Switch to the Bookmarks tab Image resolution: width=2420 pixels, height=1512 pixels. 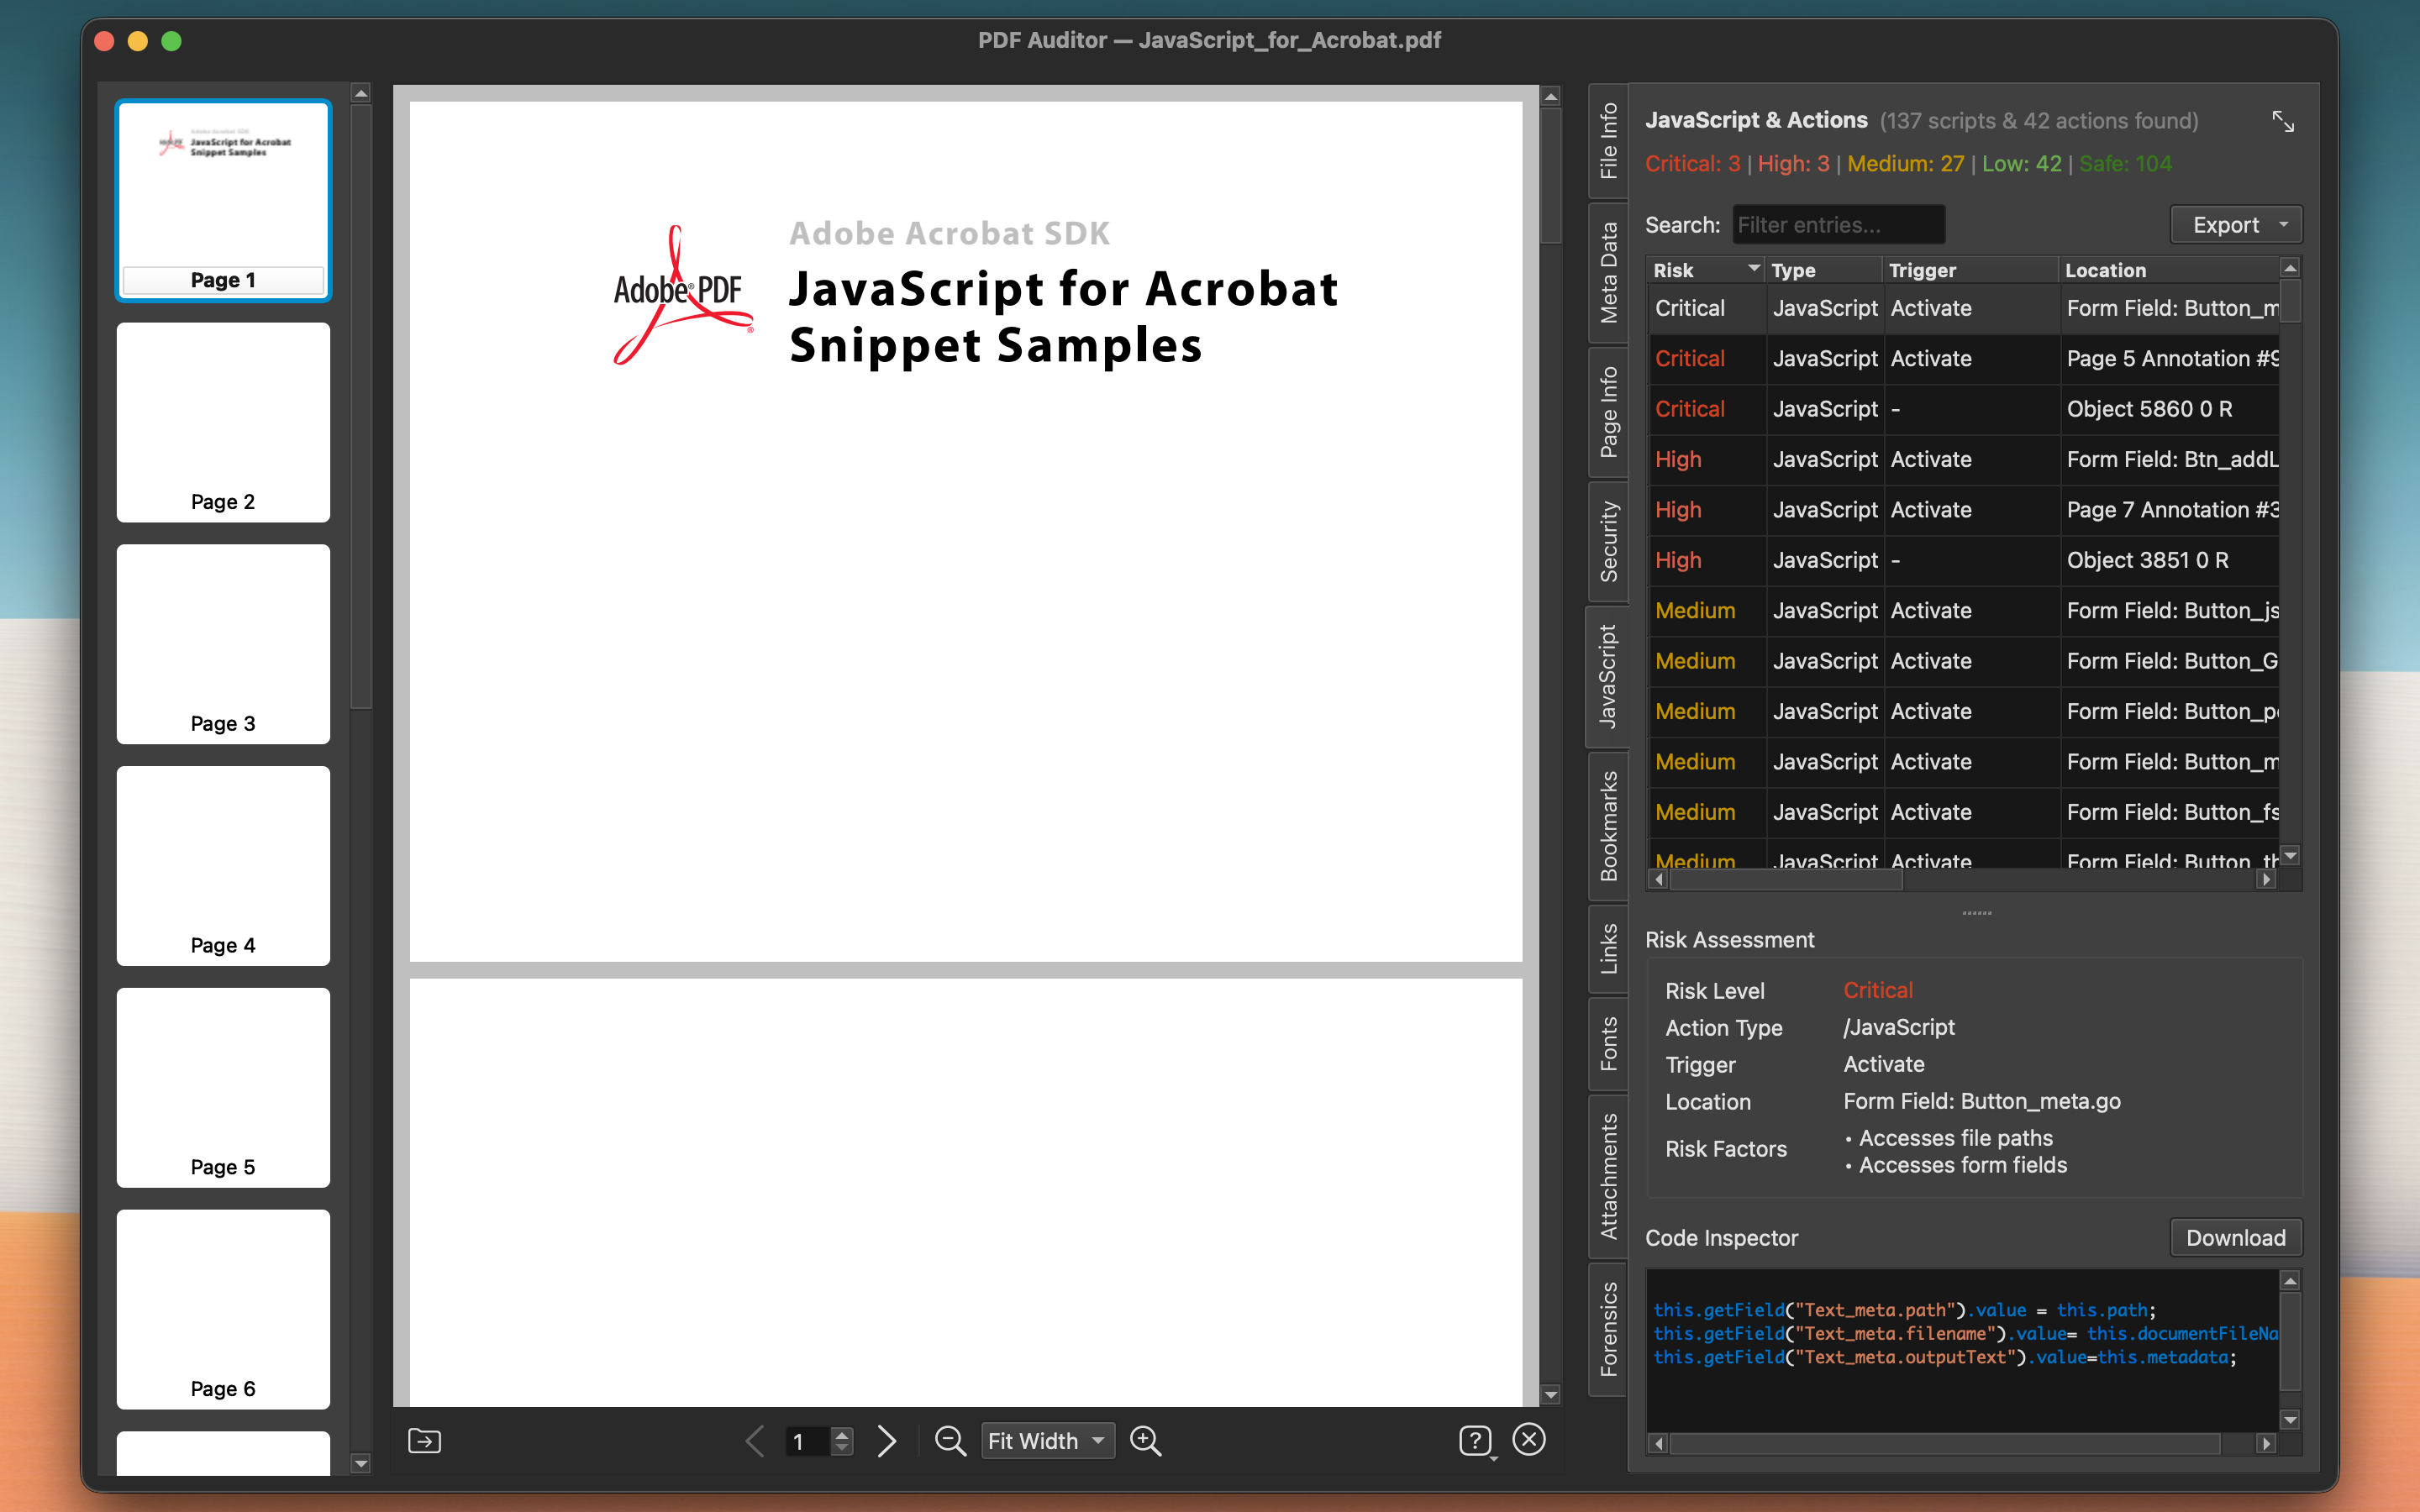point(1608,824)
